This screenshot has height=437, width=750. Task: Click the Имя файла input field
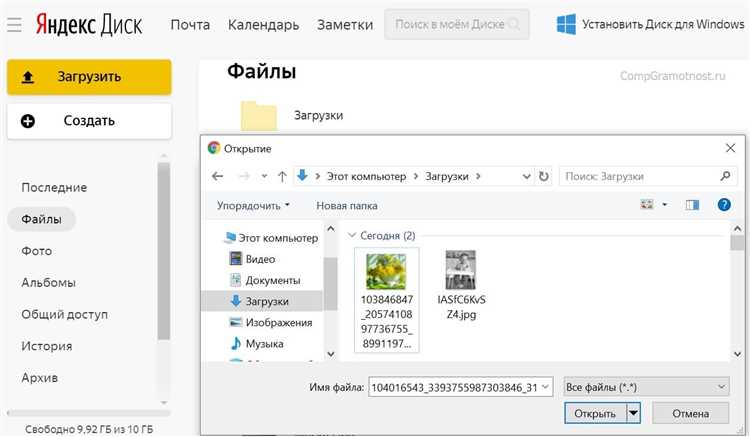460,386
